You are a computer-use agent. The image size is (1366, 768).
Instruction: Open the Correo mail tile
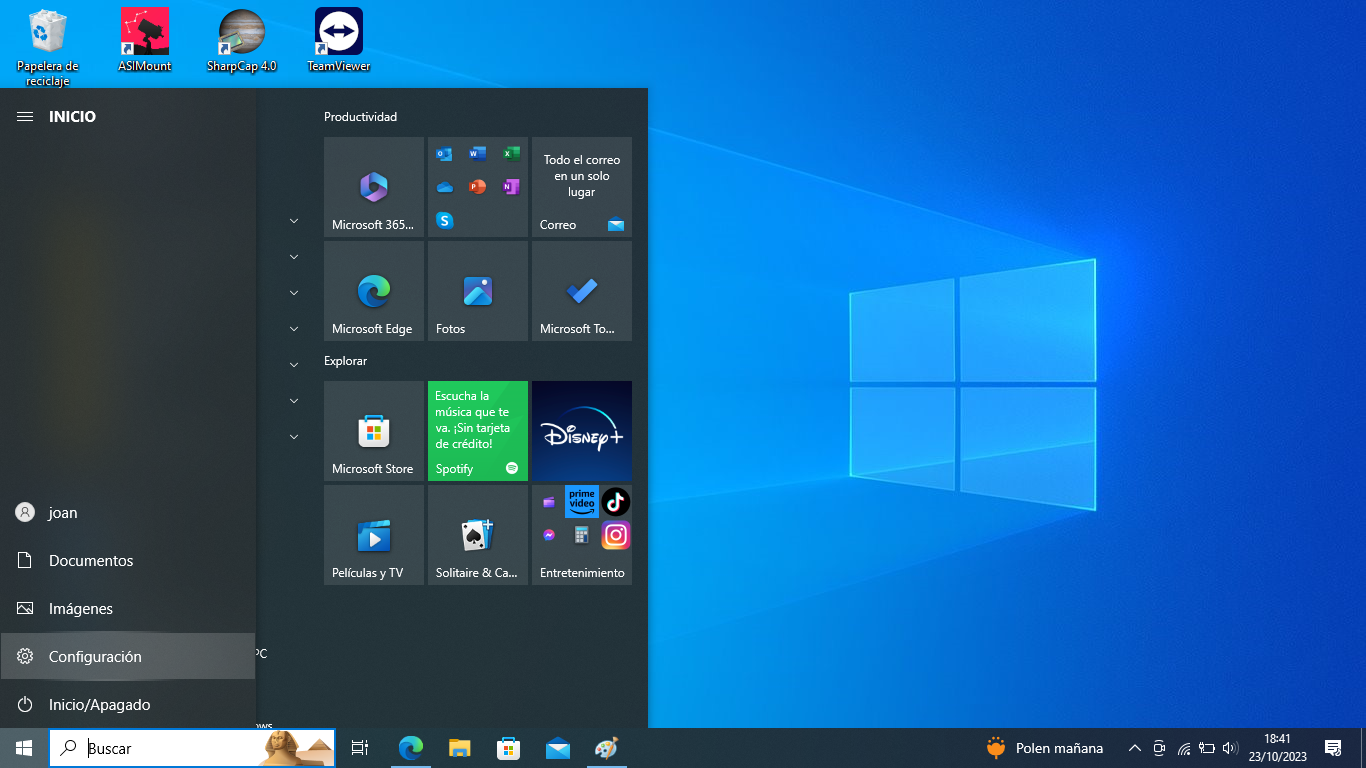[x=582, y=187]
